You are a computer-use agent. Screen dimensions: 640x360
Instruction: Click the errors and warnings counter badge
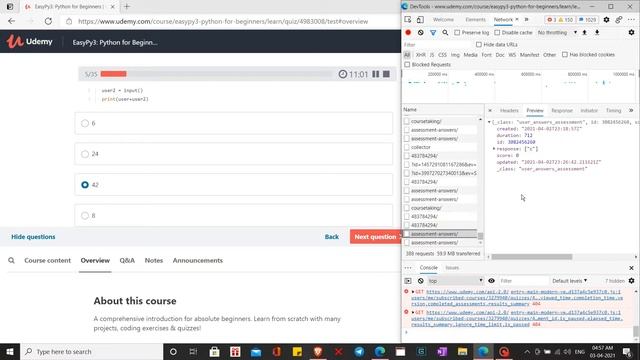click(x=560, y=20)
